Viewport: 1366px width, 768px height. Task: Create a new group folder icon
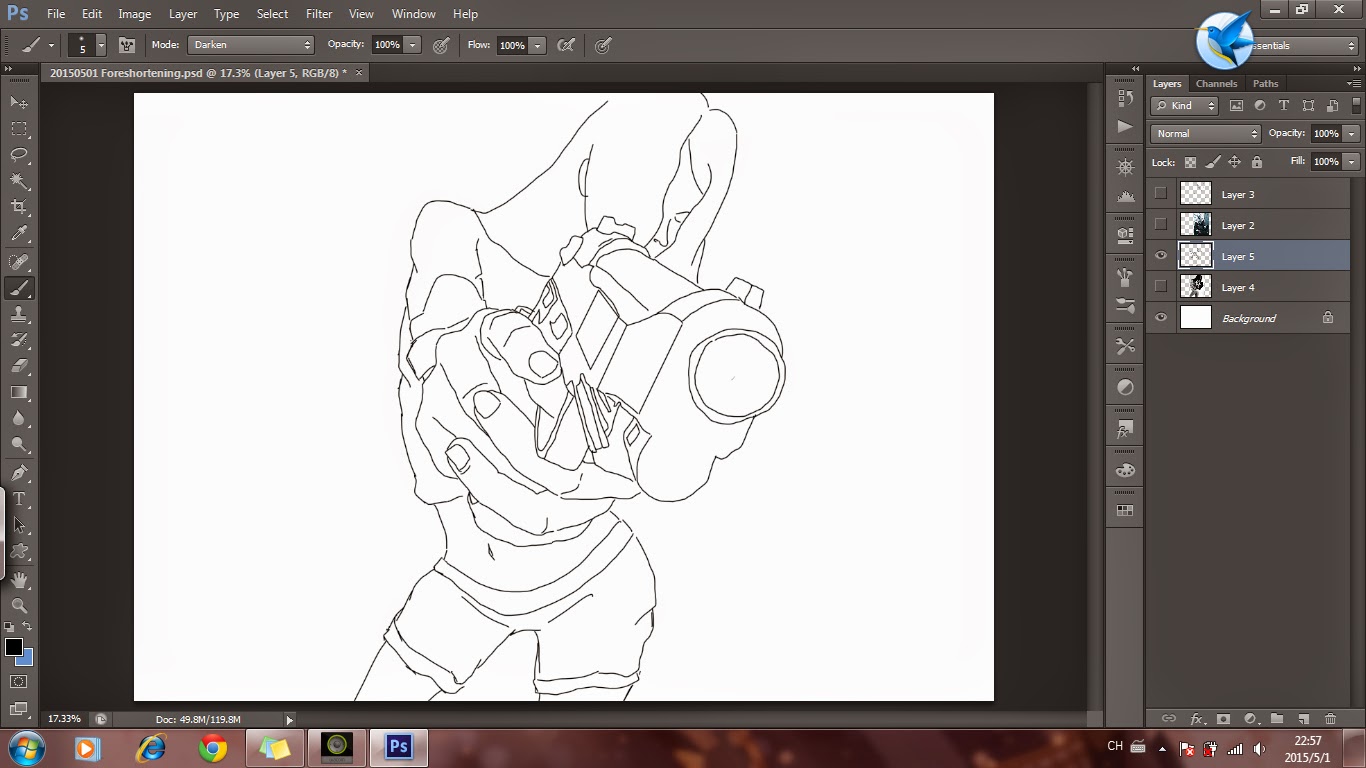[x=1277, y=718]
